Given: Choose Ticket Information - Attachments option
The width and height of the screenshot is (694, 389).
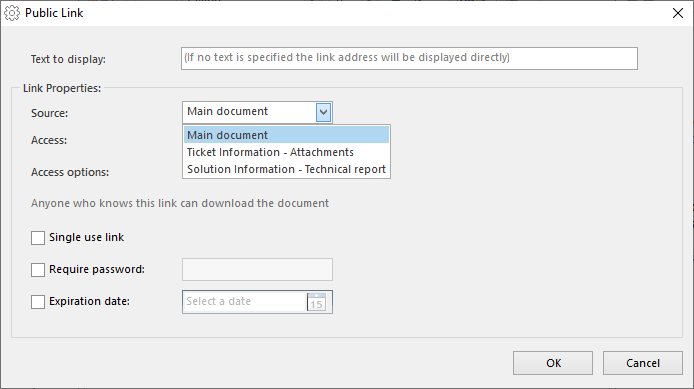Looking at the screenshot, I should (x=286, y=152).
